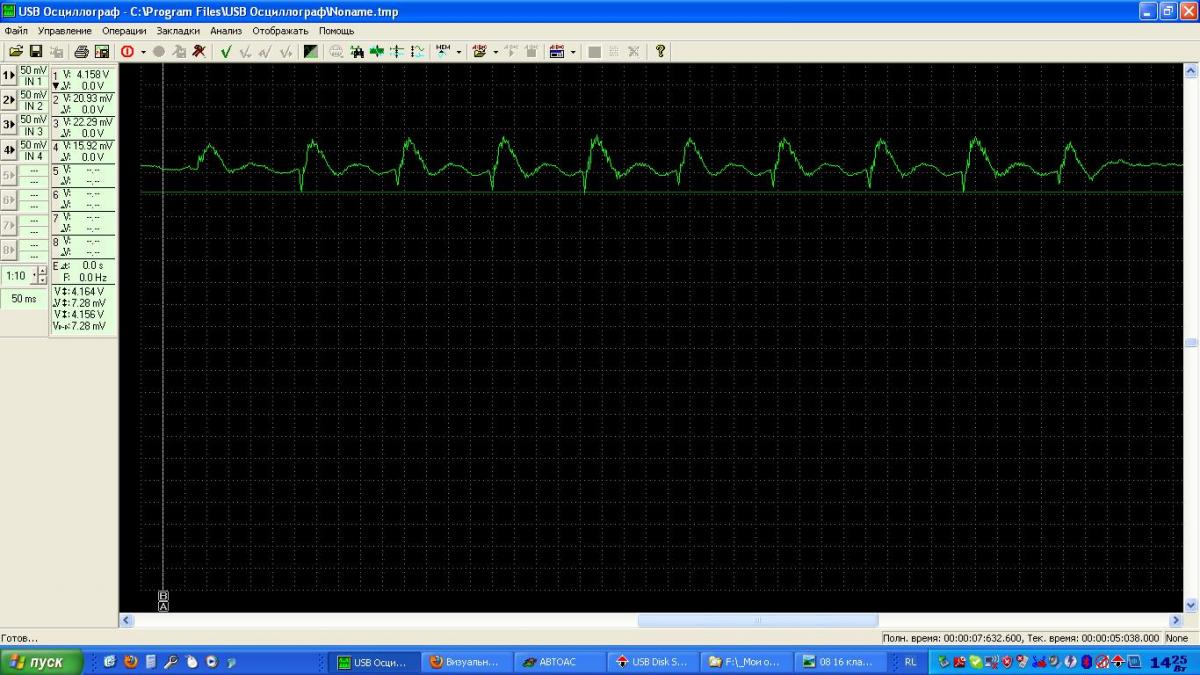Click channel 2 reading 20.93 mV
Screen dimensions: 1200x675
93,98
